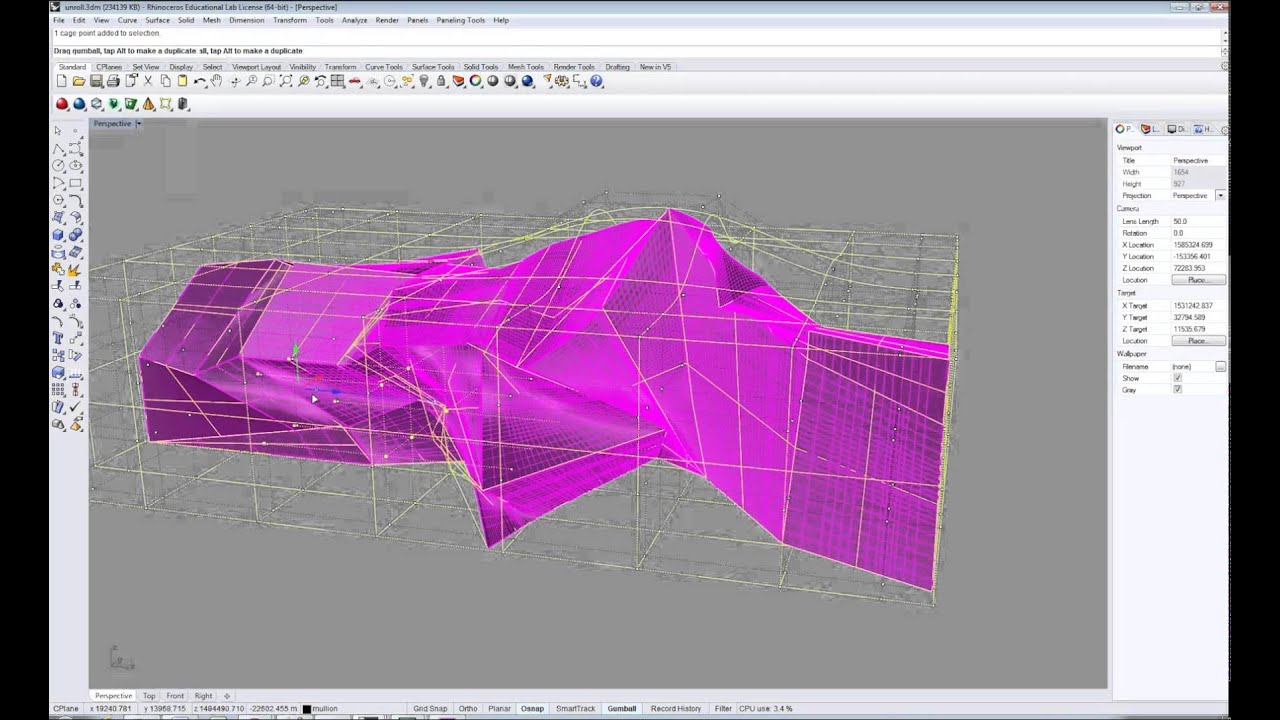Click the light bulb hide-objects icon
Image resolution: width=1280 pixels, height=720 pixels.
point(424,81)
